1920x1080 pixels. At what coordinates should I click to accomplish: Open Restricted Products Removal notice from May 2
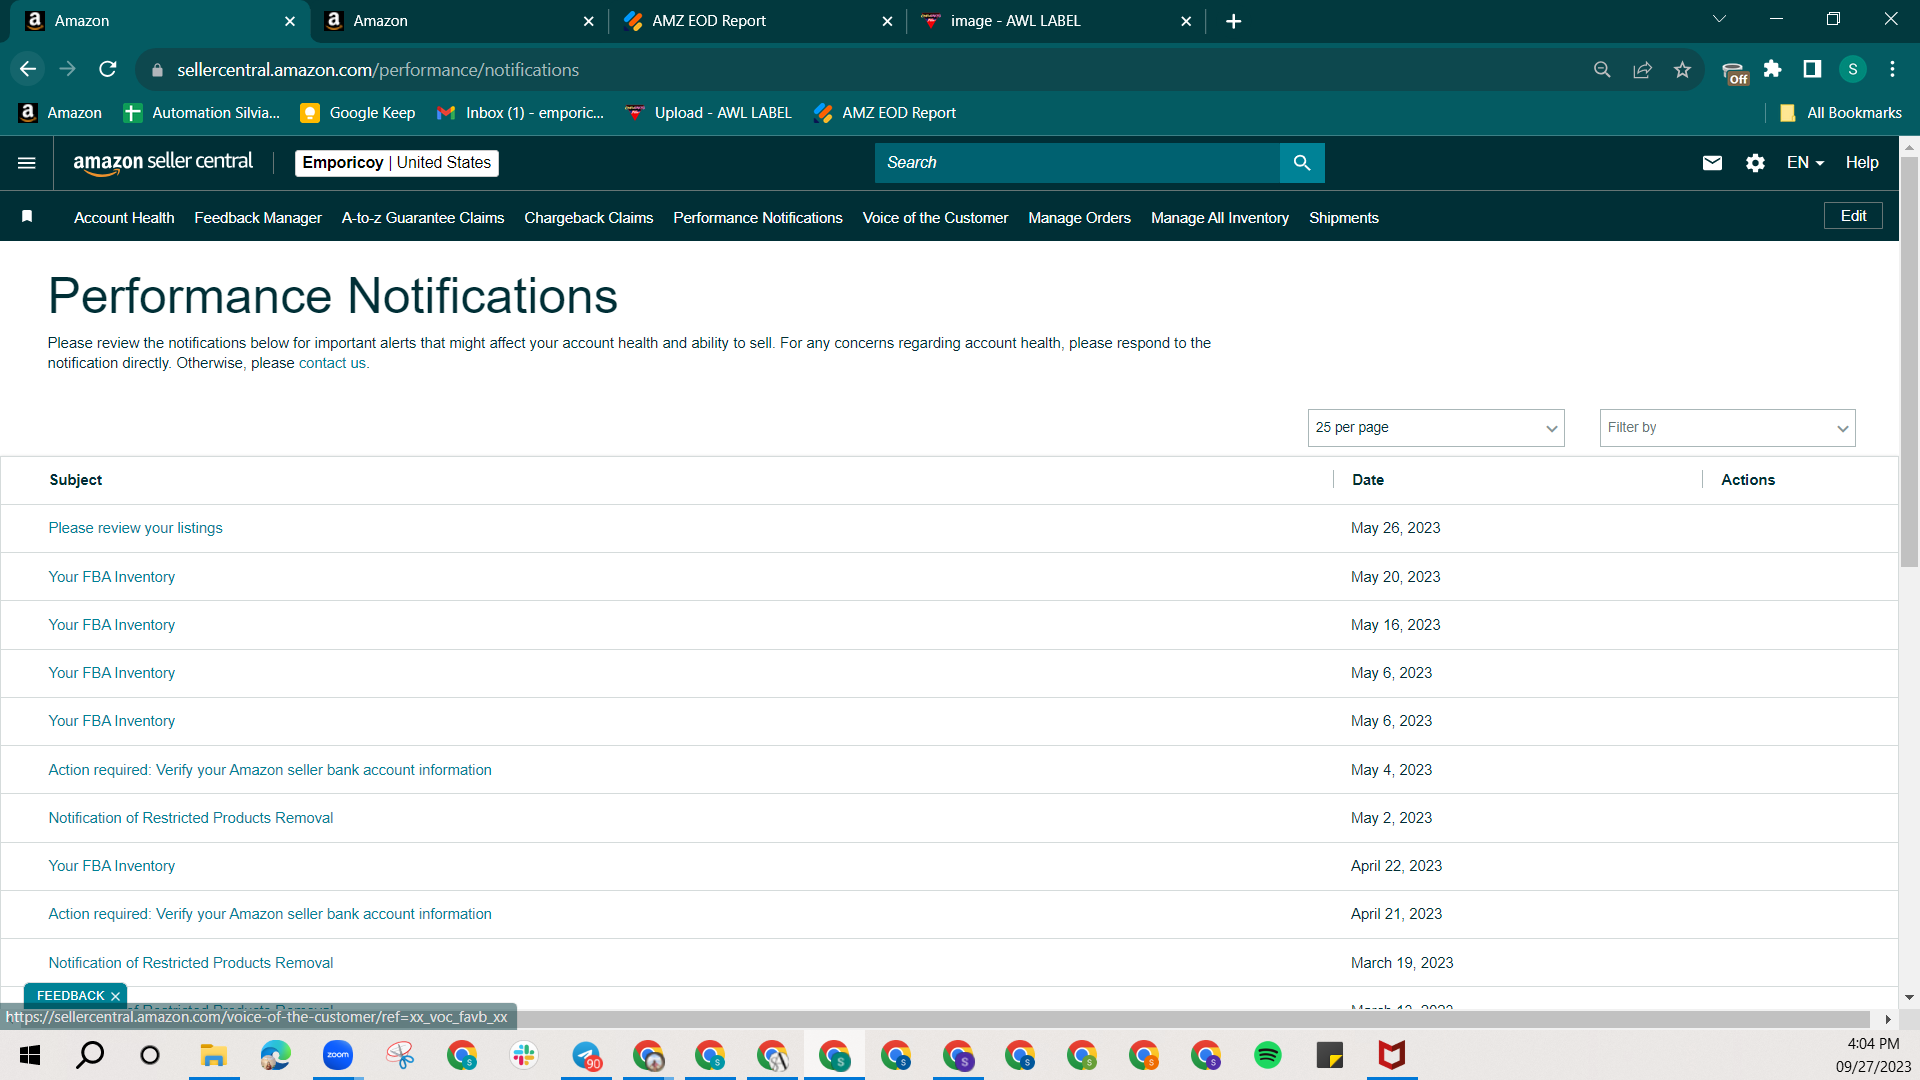[190, 818]
